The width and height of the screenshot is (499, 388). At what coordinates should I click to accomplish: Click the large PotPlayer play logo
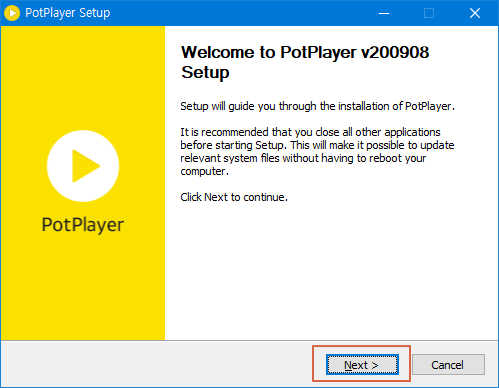click(83, 166)
